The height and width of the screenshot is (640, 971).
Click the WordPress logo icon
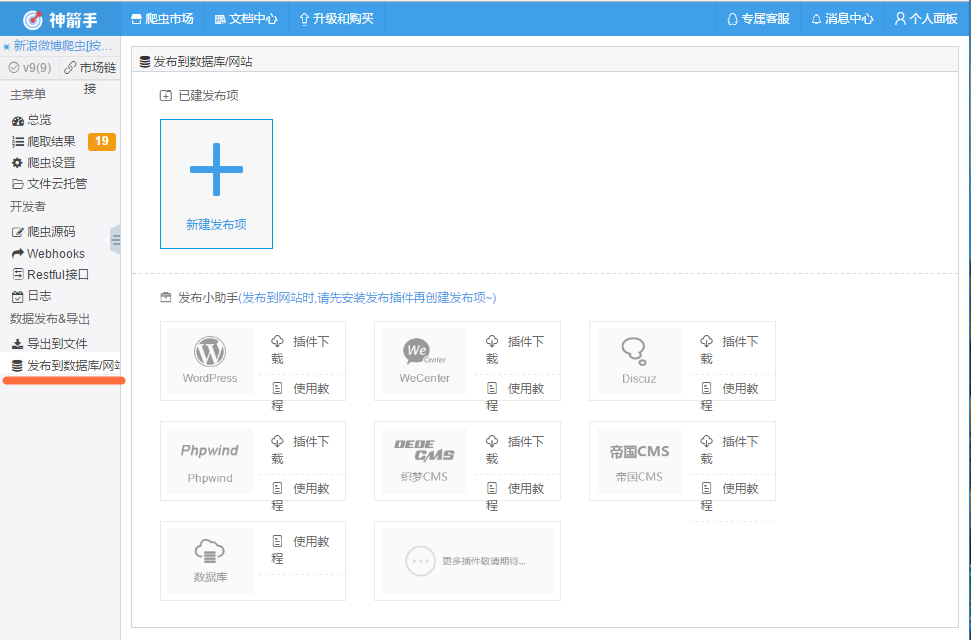(x=210, y=352)
